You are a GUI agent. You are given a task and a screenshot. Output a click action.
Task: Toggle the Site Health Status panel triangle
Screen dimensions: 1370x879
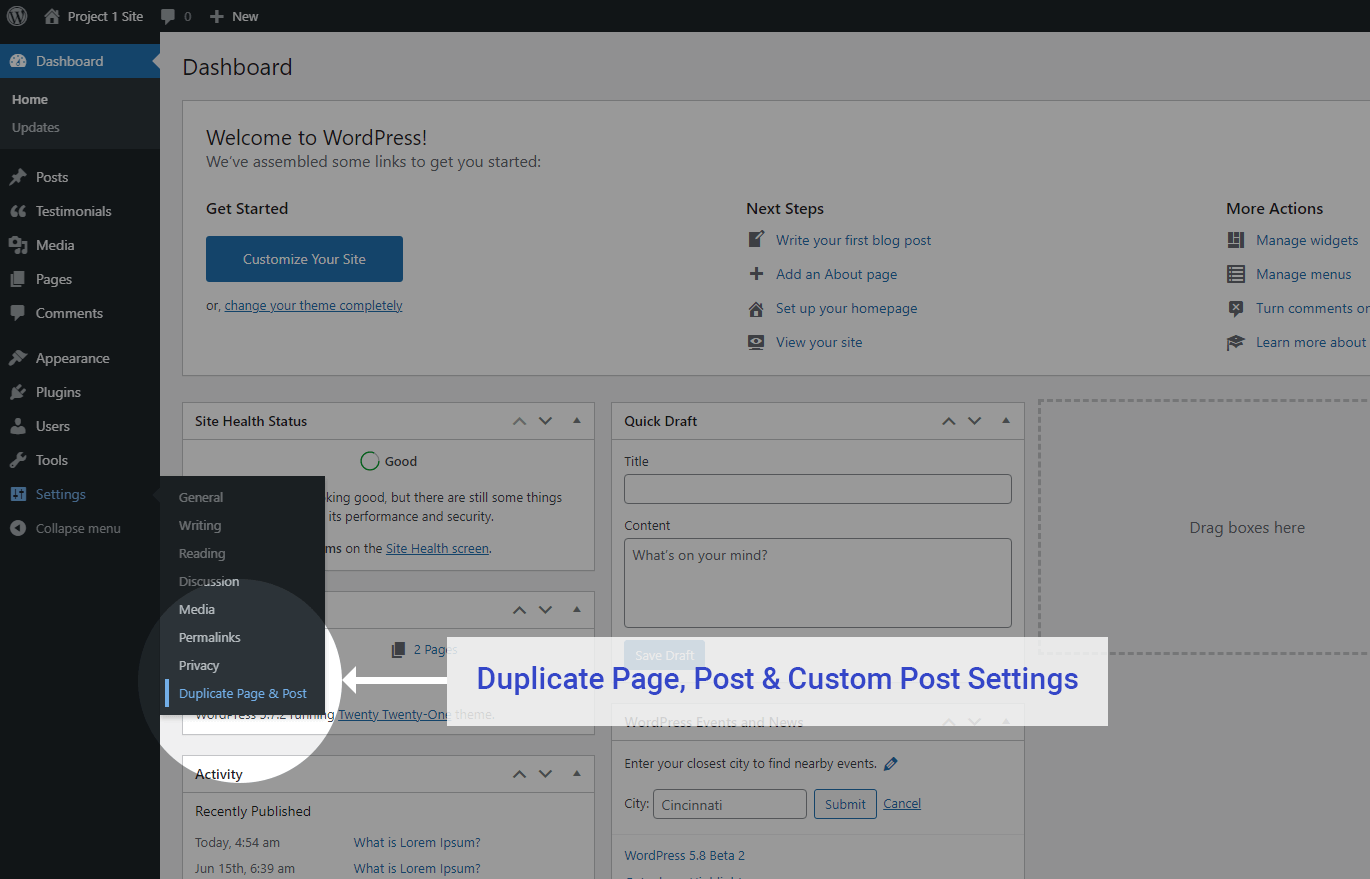coord(577,421)
